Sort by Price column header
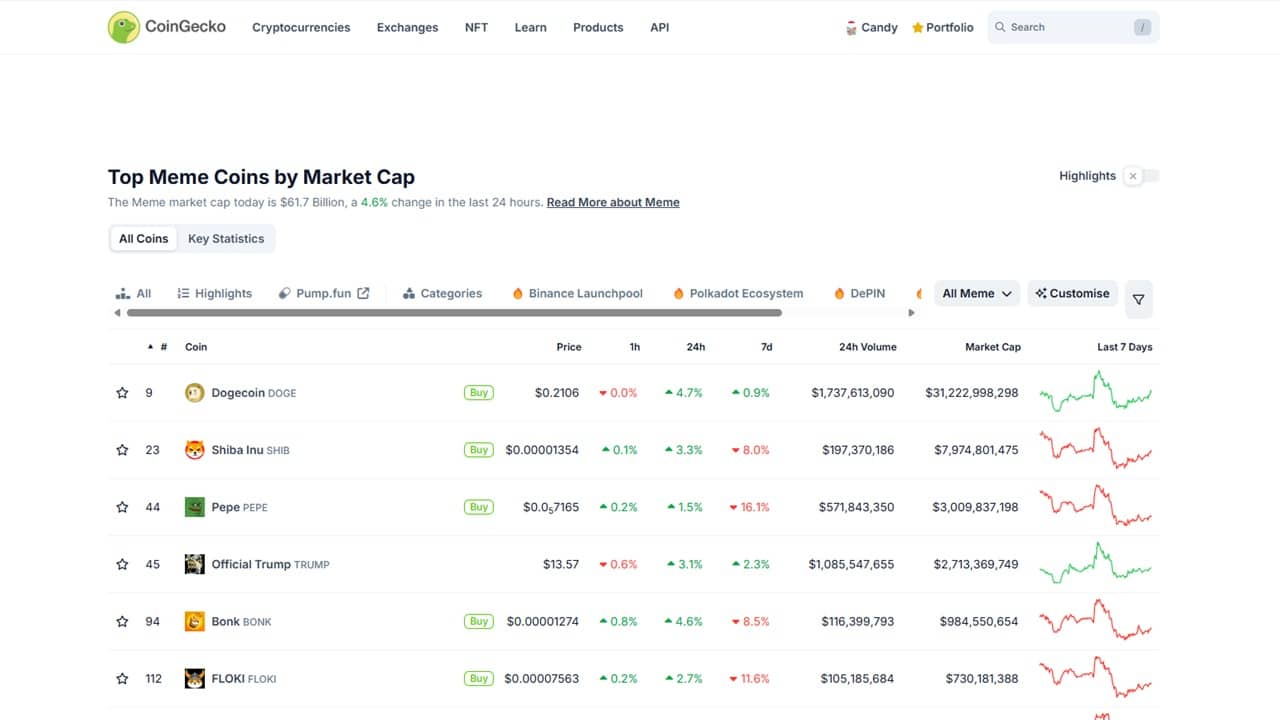This screenshot has width=1280, height=720. click(x=569, y=347)
